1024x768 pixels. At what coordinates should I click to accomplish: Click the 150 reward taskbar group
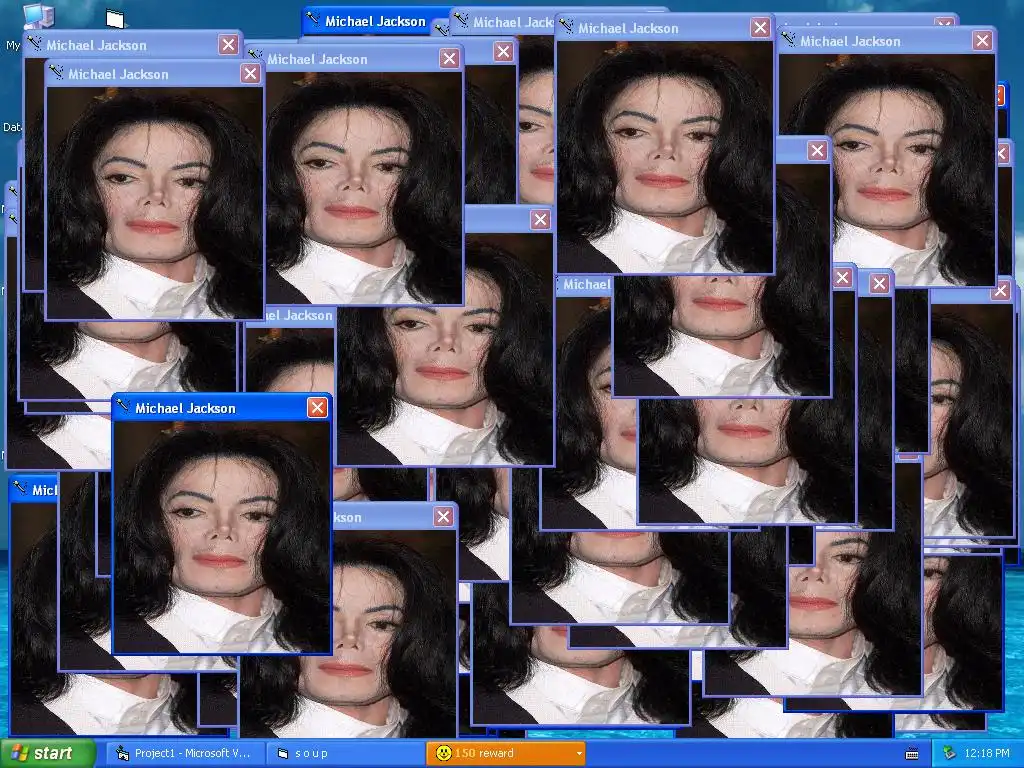pos(505,753)
